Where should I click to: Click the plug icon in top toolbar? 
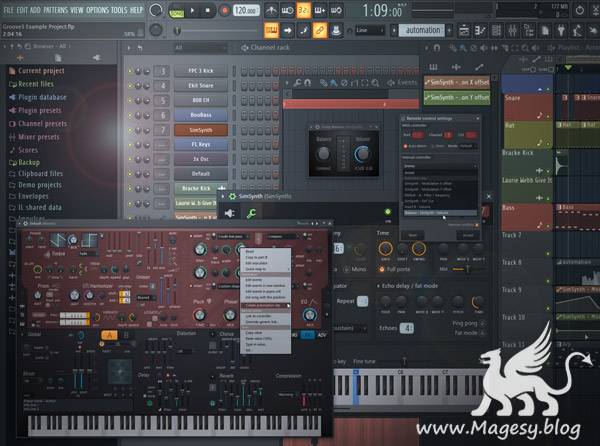[x=561, y=30]
